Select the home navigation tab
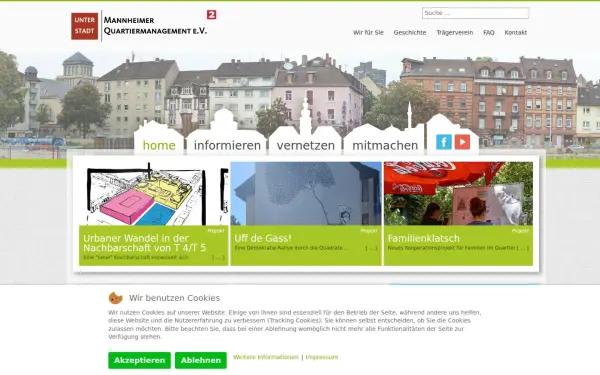Image resolution: width=600 pixels, height=375 pixels. (x=159, y=145)
